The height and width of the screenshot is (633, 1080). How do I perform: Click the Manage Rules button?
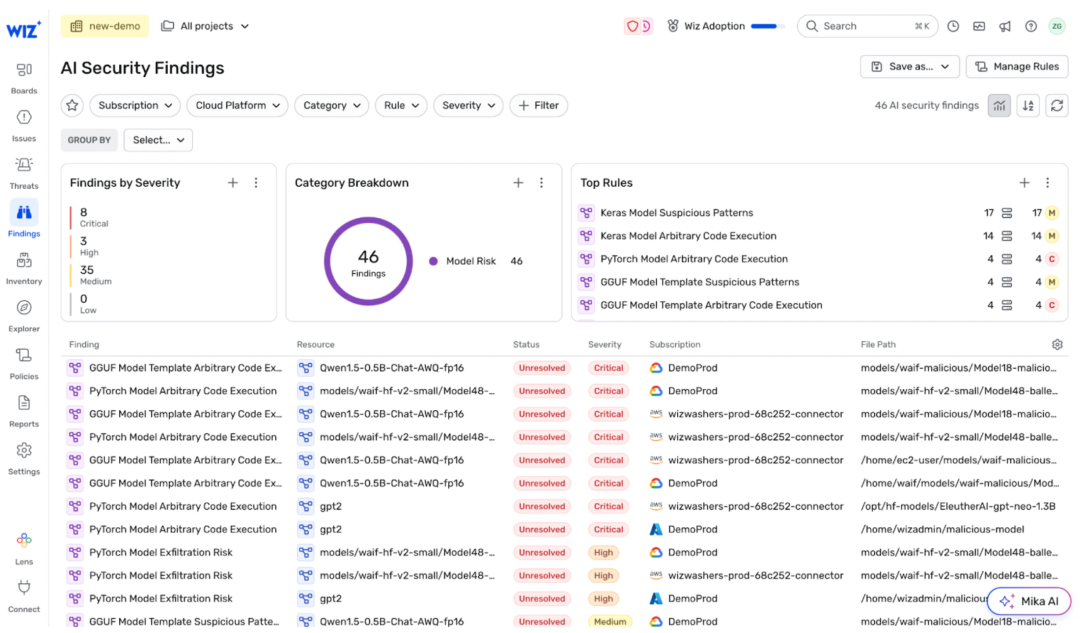1017,66
